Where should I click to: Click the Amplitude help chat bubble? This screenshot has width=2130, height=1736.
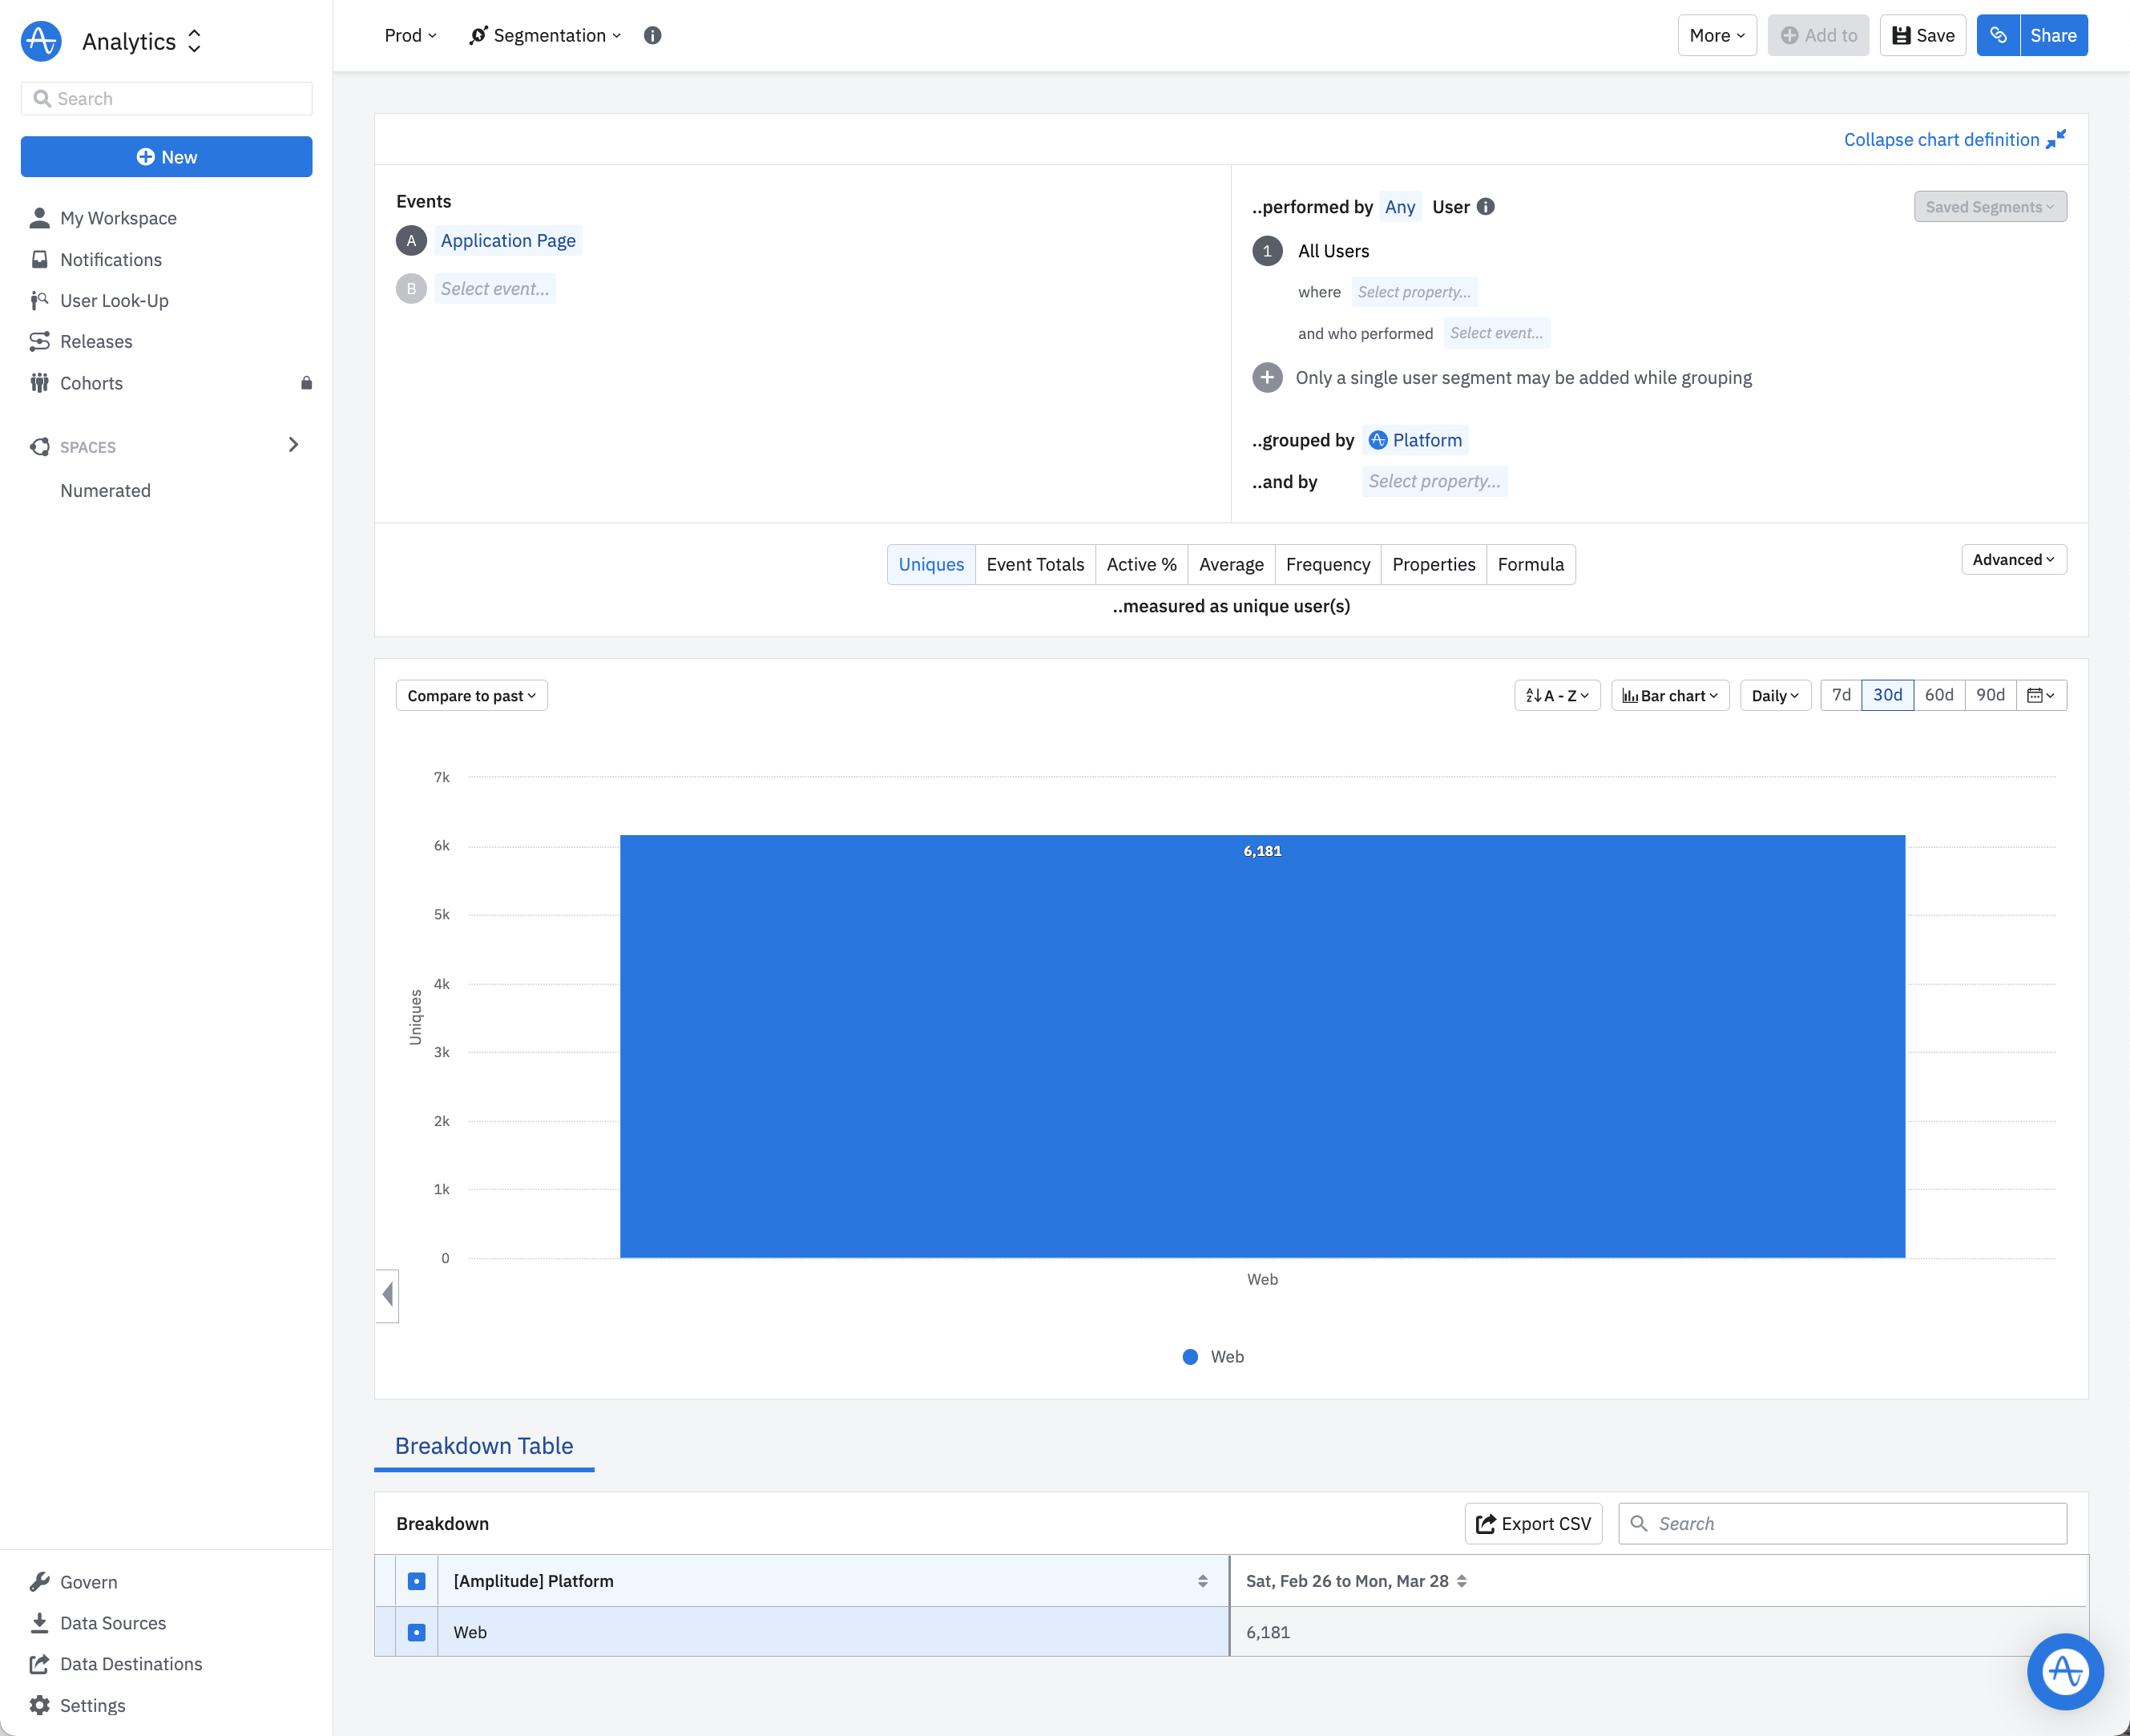[2064, 1671]
